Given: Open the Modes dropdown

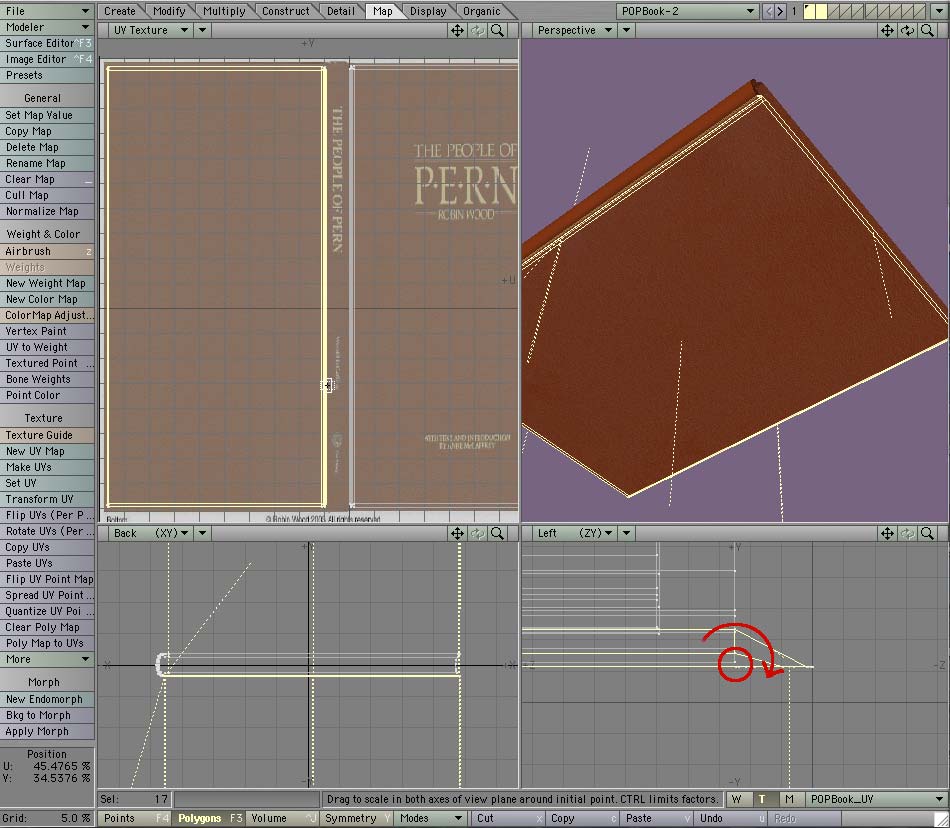Looking at the screenshot, I should click(x=431, y=818).
